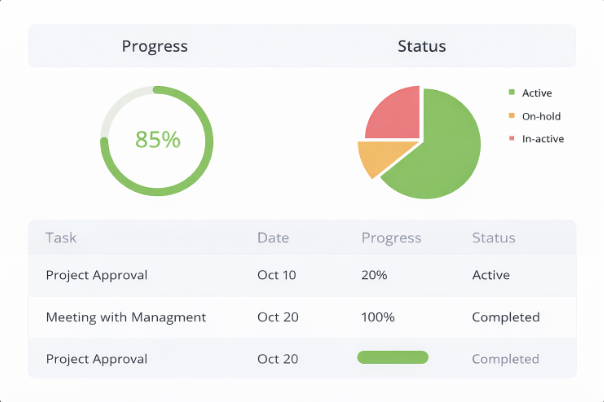Click the Progress title above the donut chart
Image resolution: width=604 pixels, height=402 pixels.
[155, 46]
